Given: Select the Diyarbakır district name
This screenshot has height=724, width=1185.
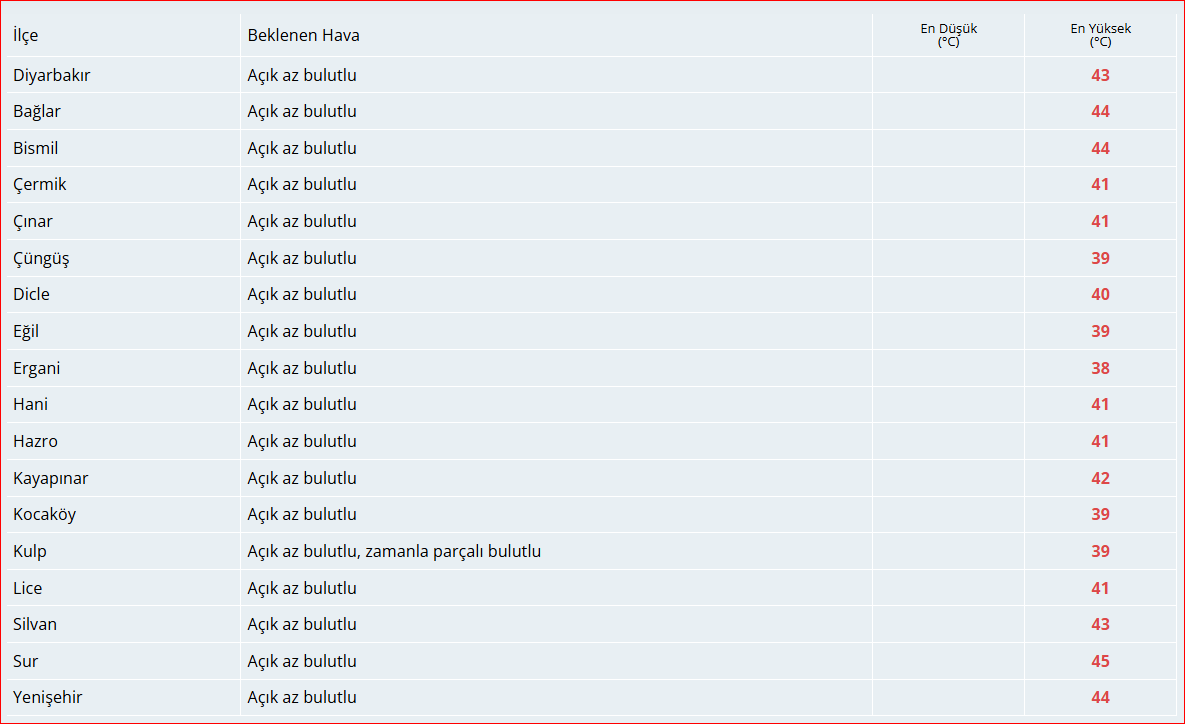Looking at the screenshot, I should [52, 75].
